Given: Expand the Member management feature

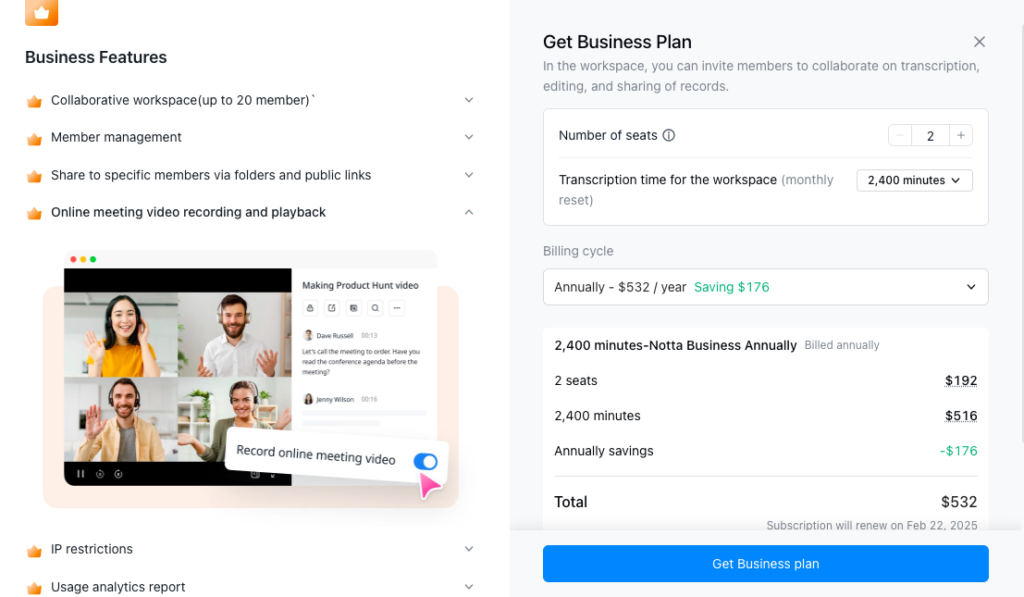Looking at the screenshot, I should click(x=469, y=137).
